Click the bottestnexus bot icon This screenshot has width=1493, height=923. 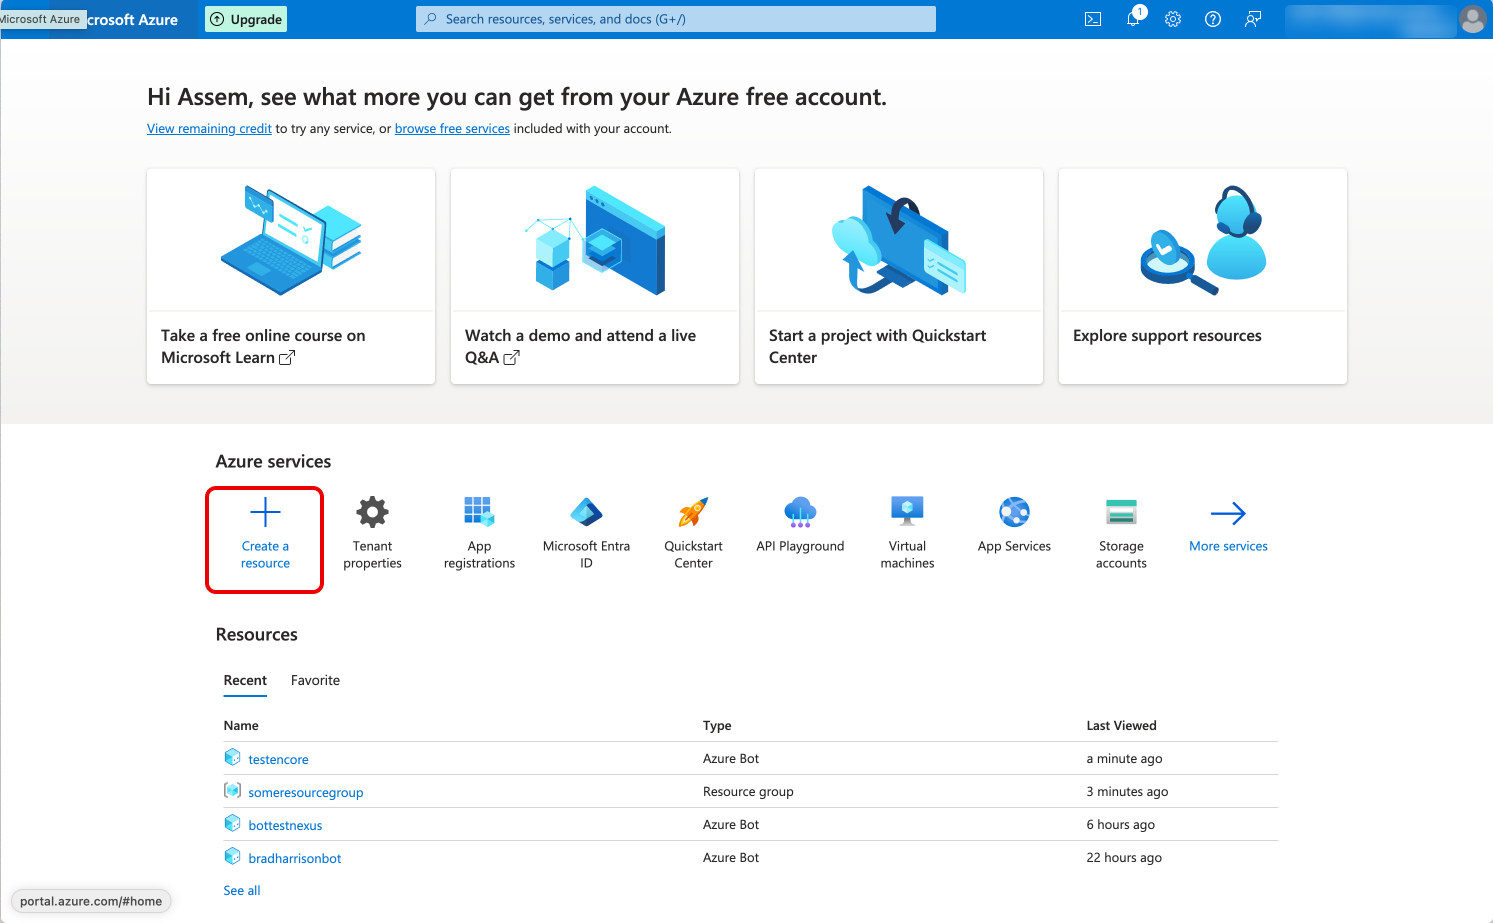232,824
